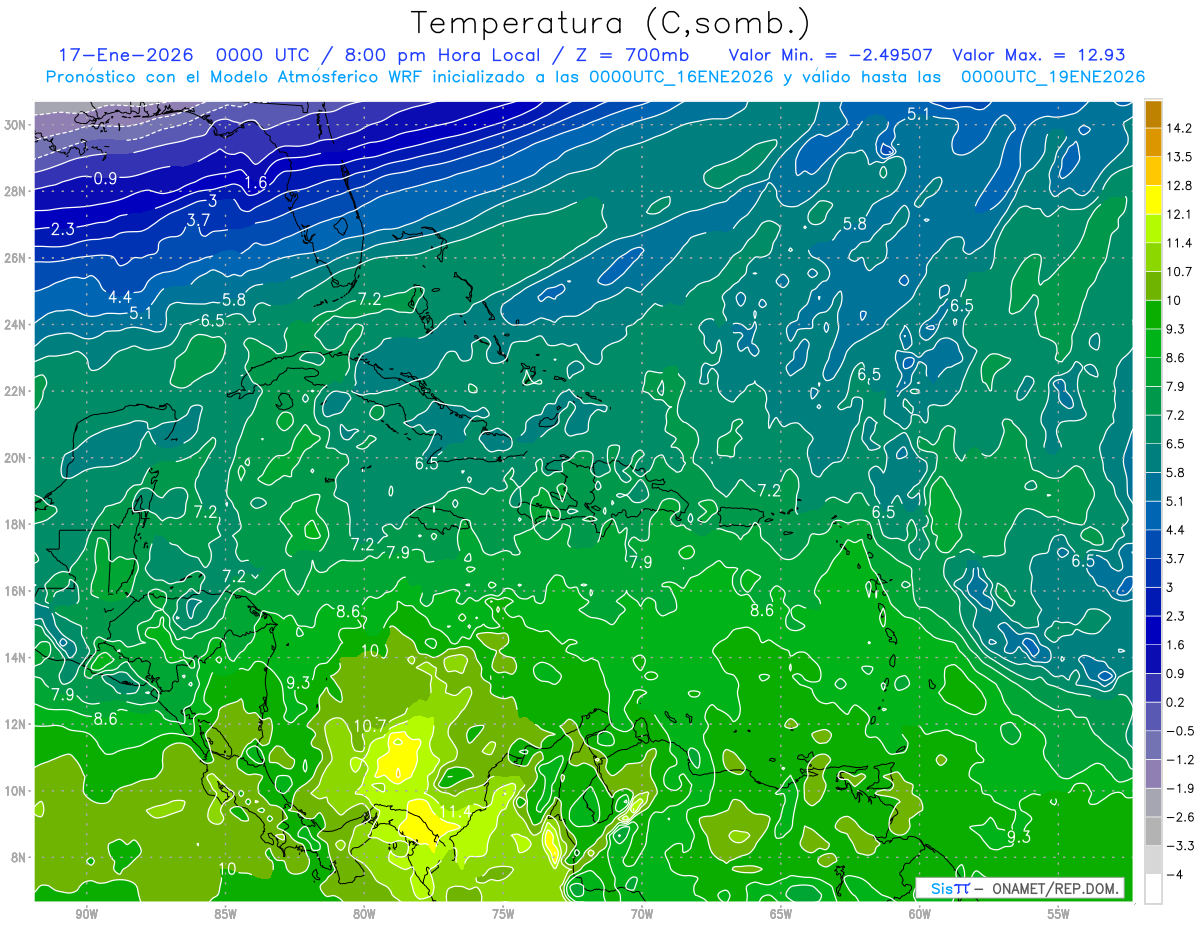Click the title "Temperatura (C,somb.)"
1200x927 pixels.
pos(610,23)
